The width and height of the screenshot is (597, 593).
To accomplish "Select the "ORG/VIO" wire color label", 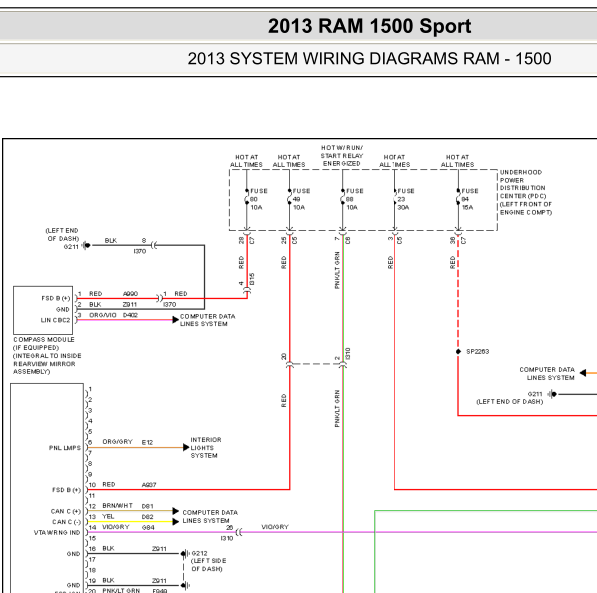I will pos(102,315).
